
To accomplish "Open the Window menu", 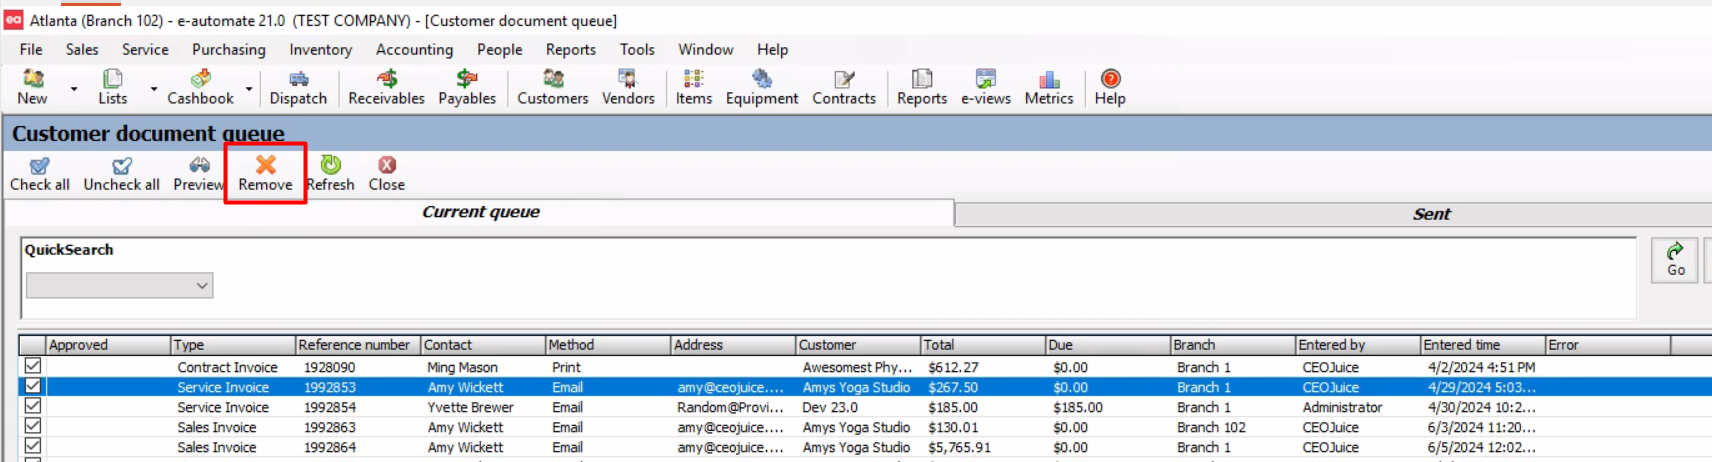I will tap(706, 49).
